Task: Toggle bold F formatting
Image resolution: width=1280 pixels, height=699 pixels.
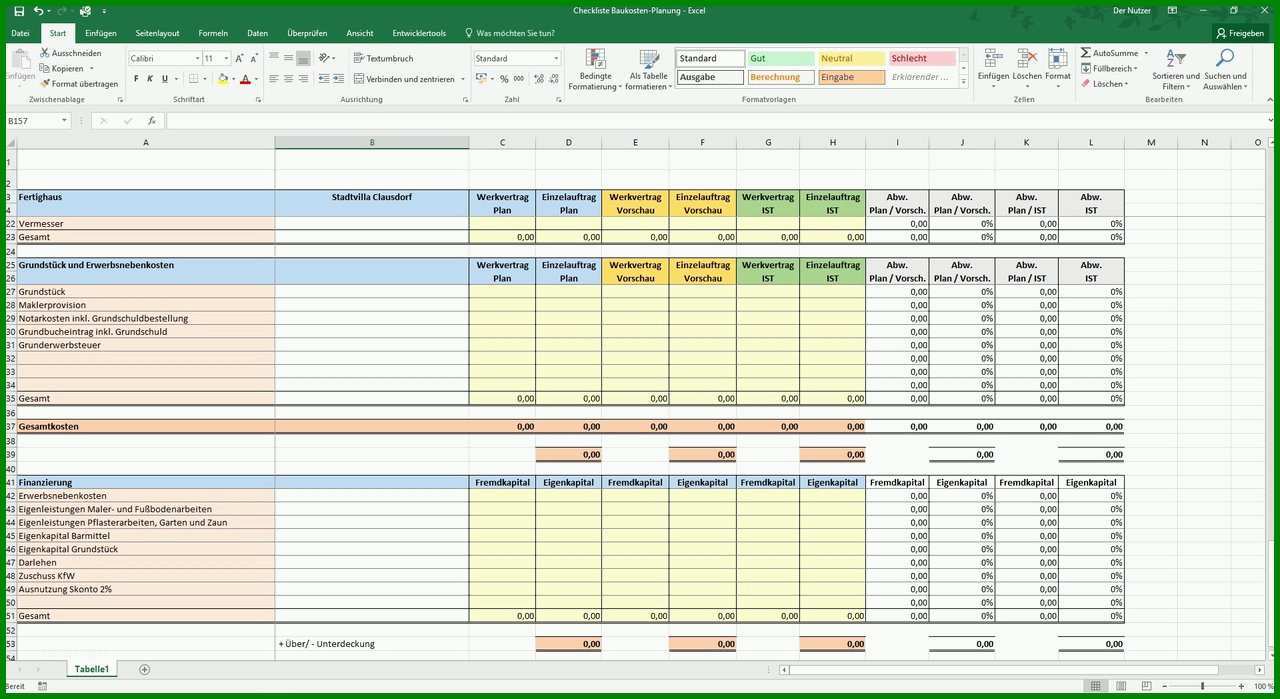Action: [135, 79]
